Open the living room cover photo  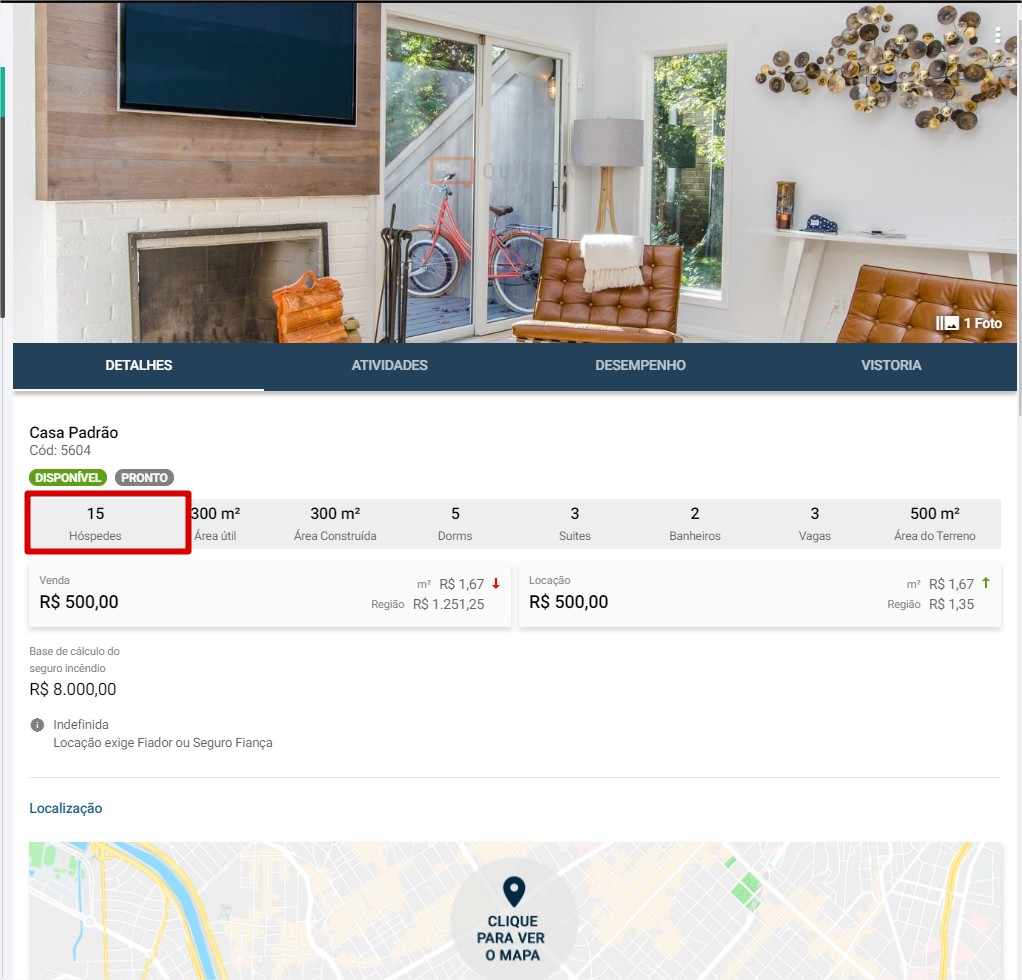(515, 173)
